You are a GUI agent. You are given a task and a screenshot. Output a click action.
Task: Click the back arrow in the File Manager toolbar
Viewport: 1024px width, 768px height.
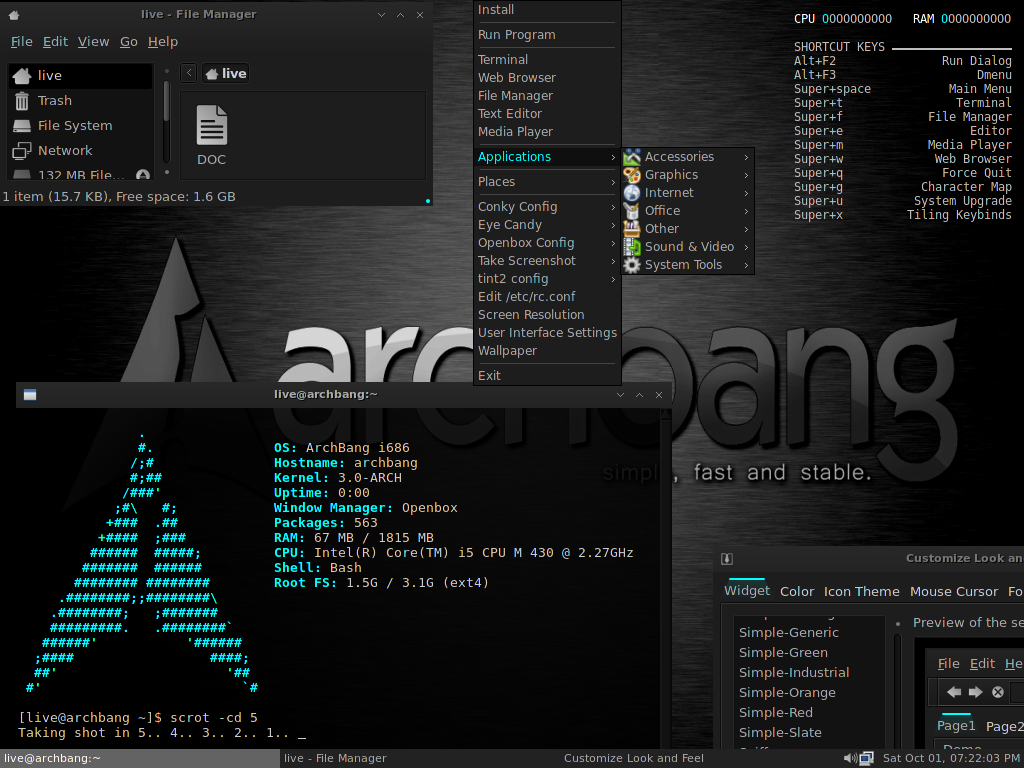[188, 72]
